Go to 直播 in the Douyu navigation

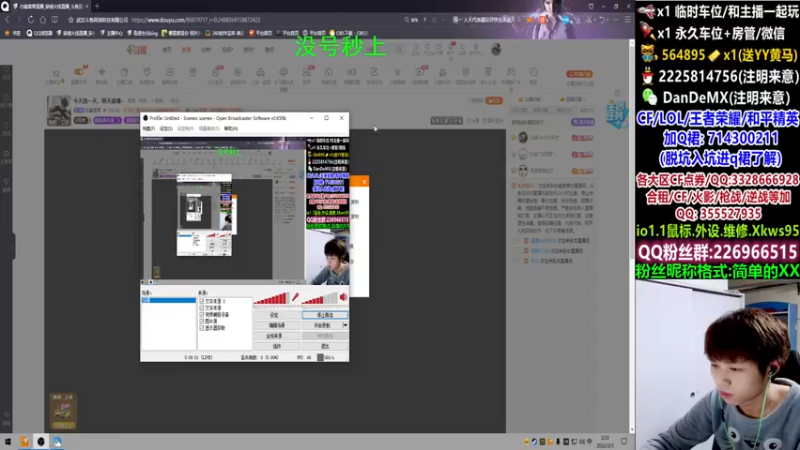click(186, 50)
